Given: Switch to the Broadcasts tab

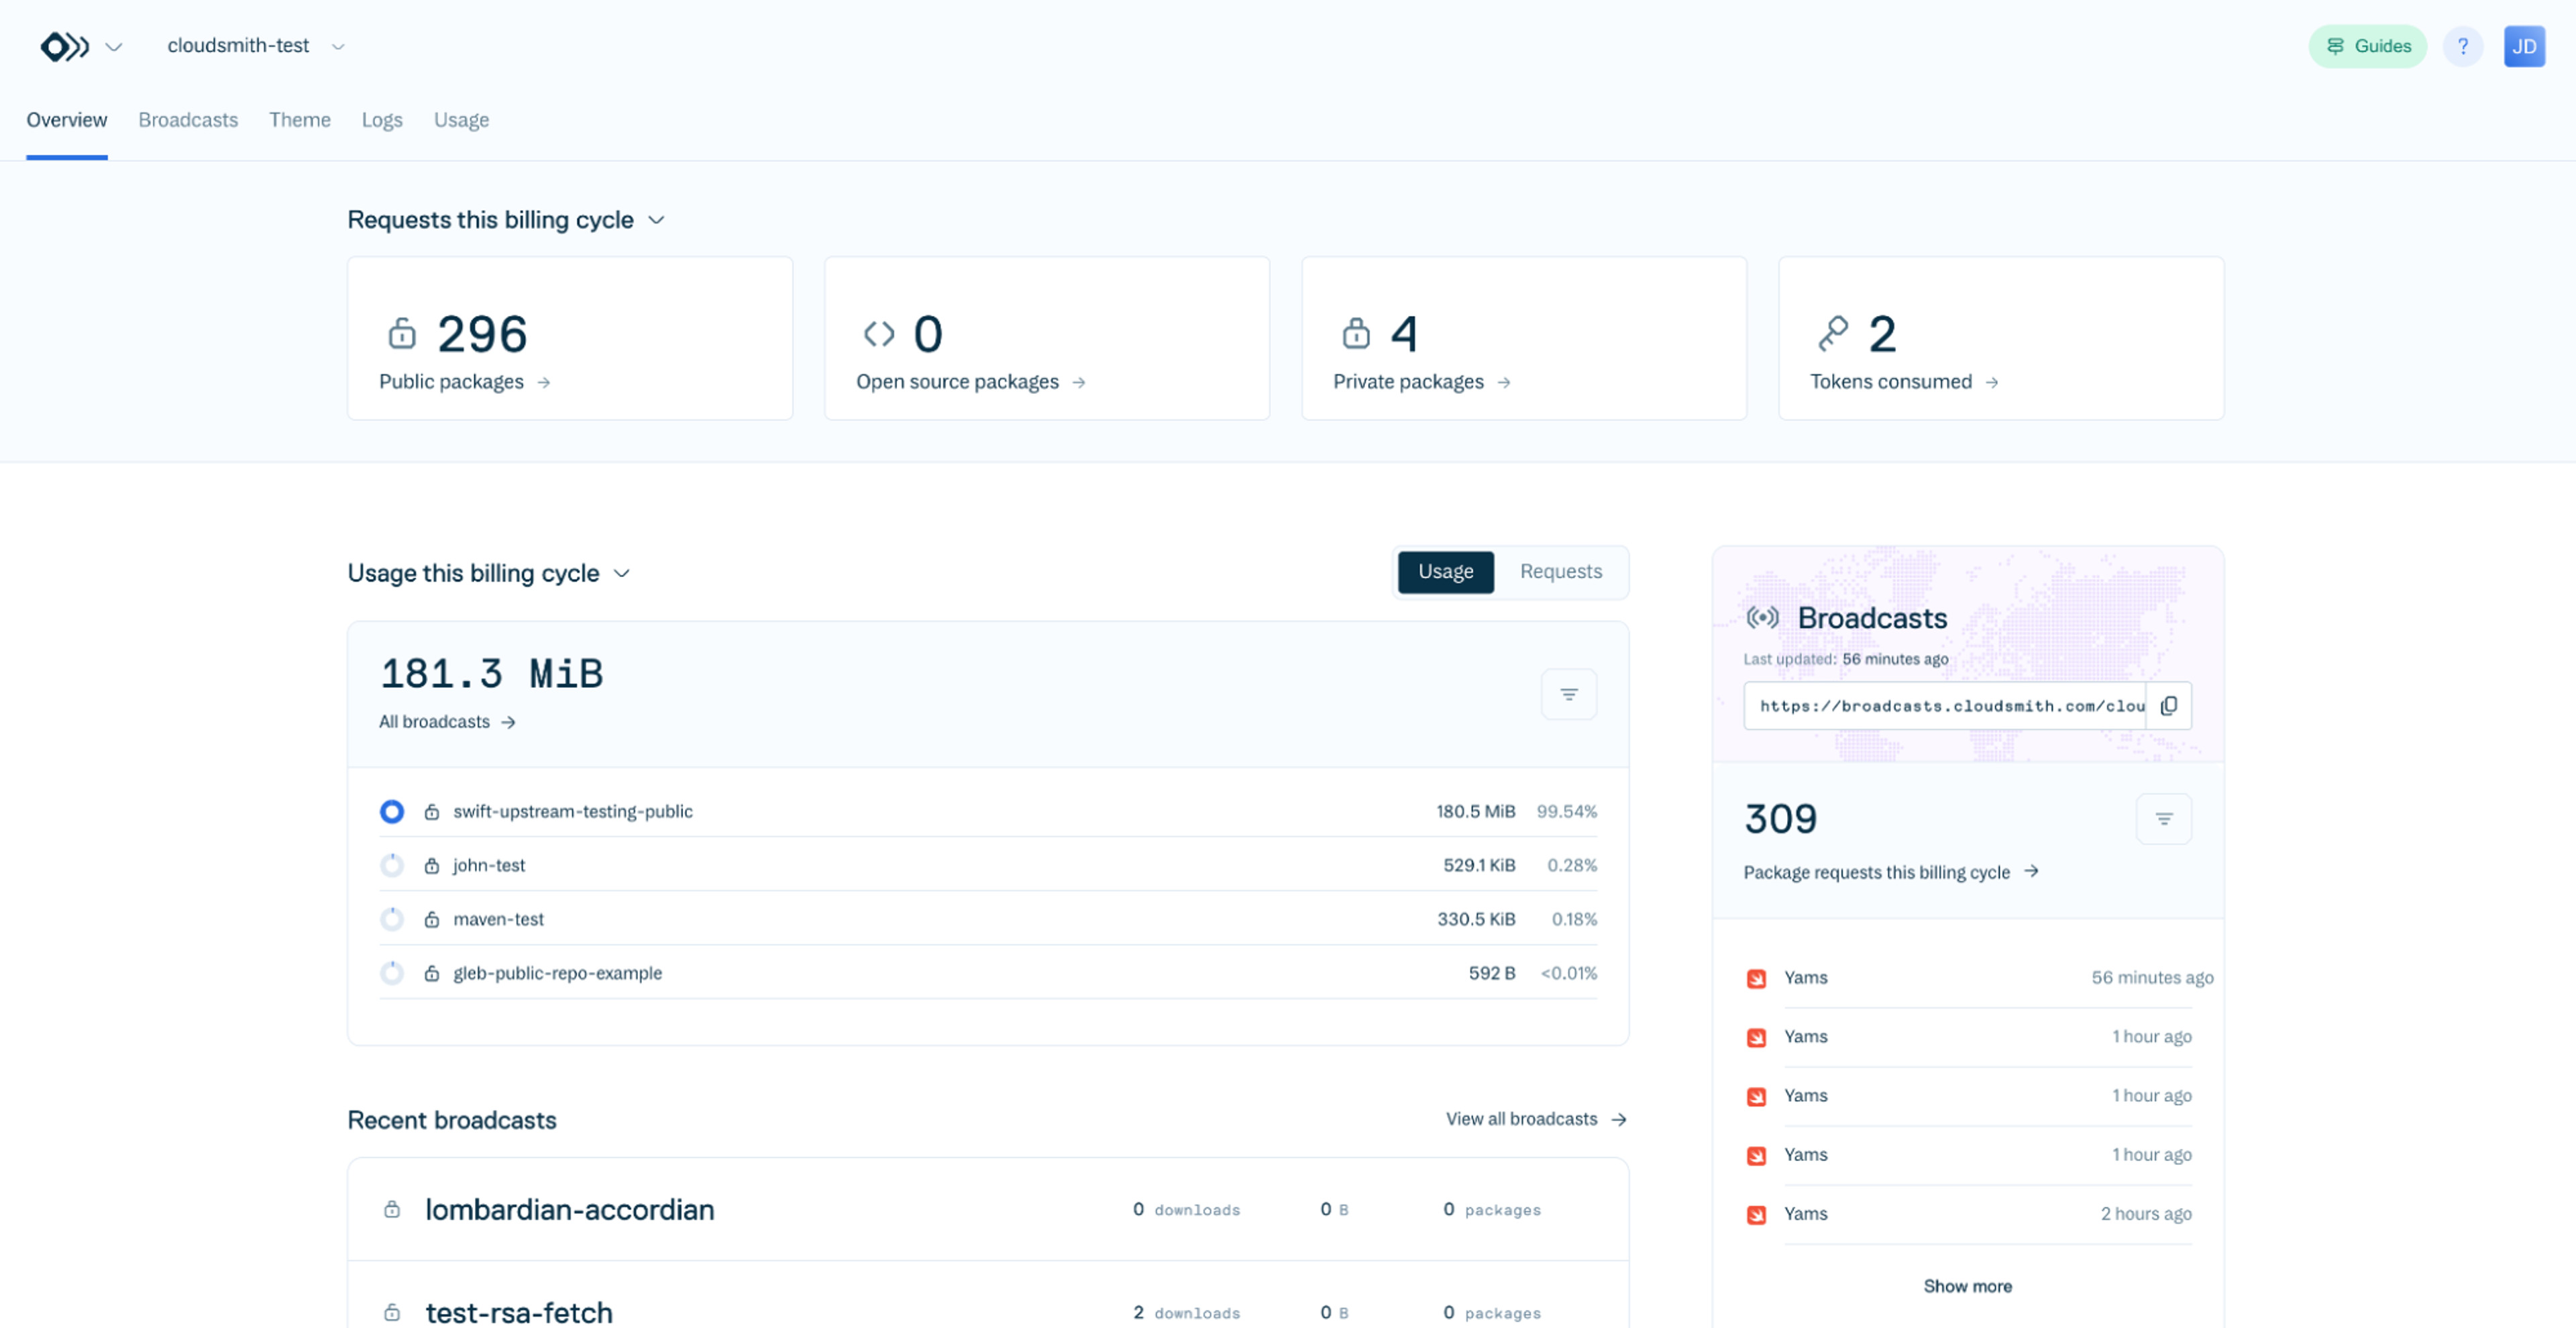Looking at the screenshot, I should click(188, 120).
